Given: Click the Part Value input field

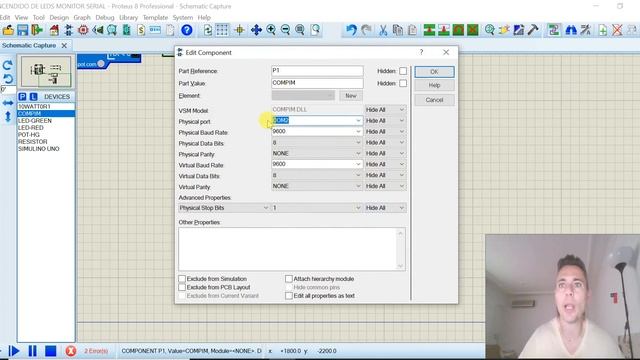Looking at the screenshot, I should click(x=317, y=83).
